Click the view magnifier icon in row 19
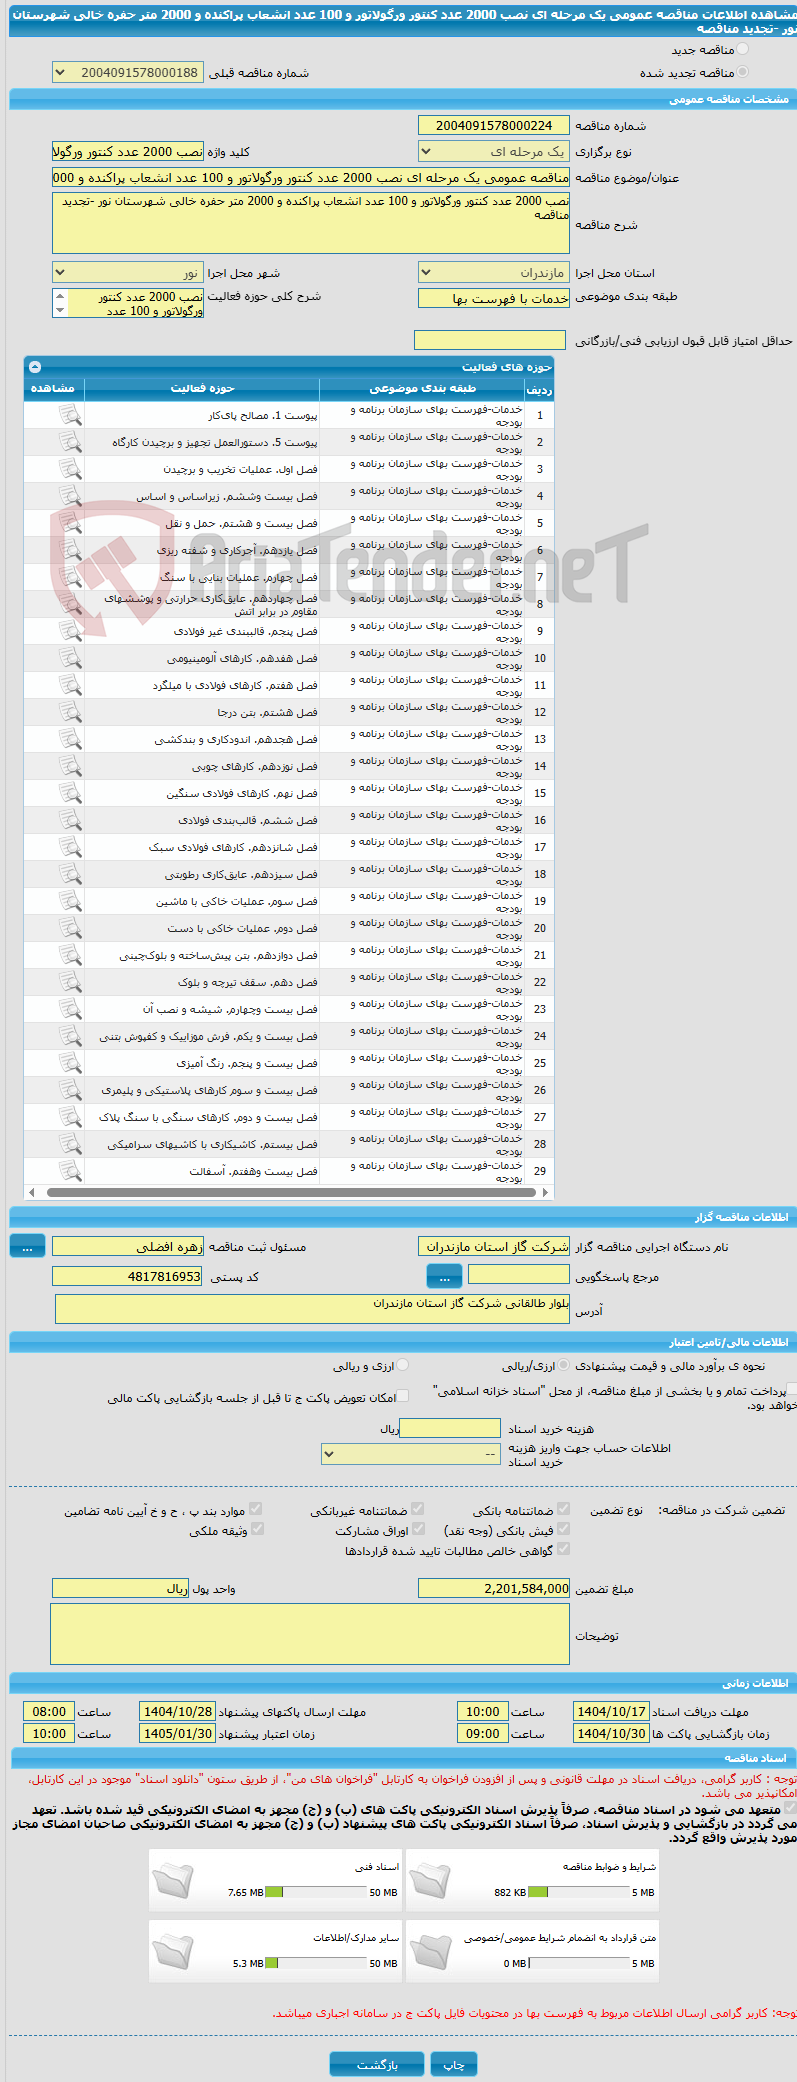The height and width of the screenshot is (2082, 797). coord(70,901)
